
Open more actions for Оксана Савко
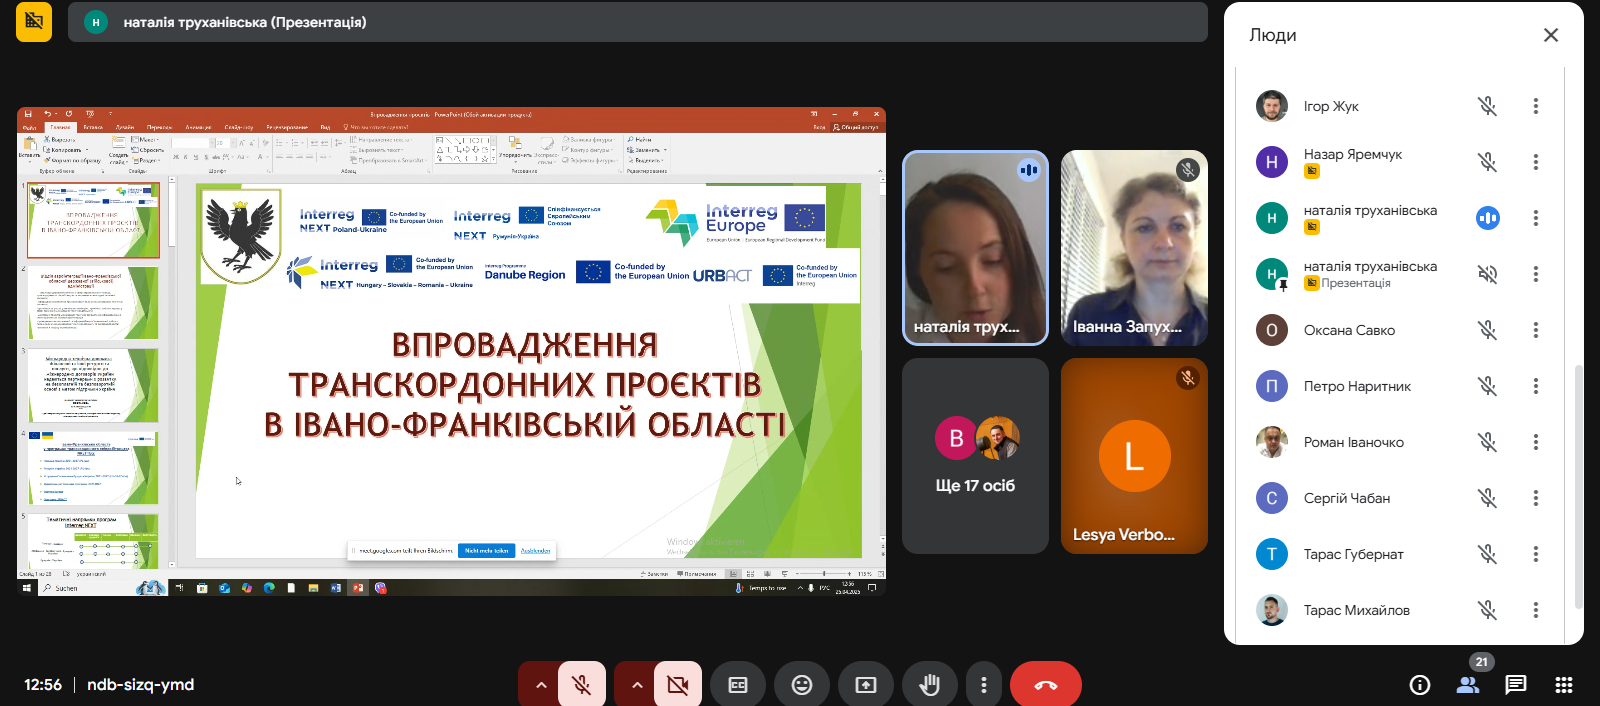pyautogui.click(x=1536, y=330)
